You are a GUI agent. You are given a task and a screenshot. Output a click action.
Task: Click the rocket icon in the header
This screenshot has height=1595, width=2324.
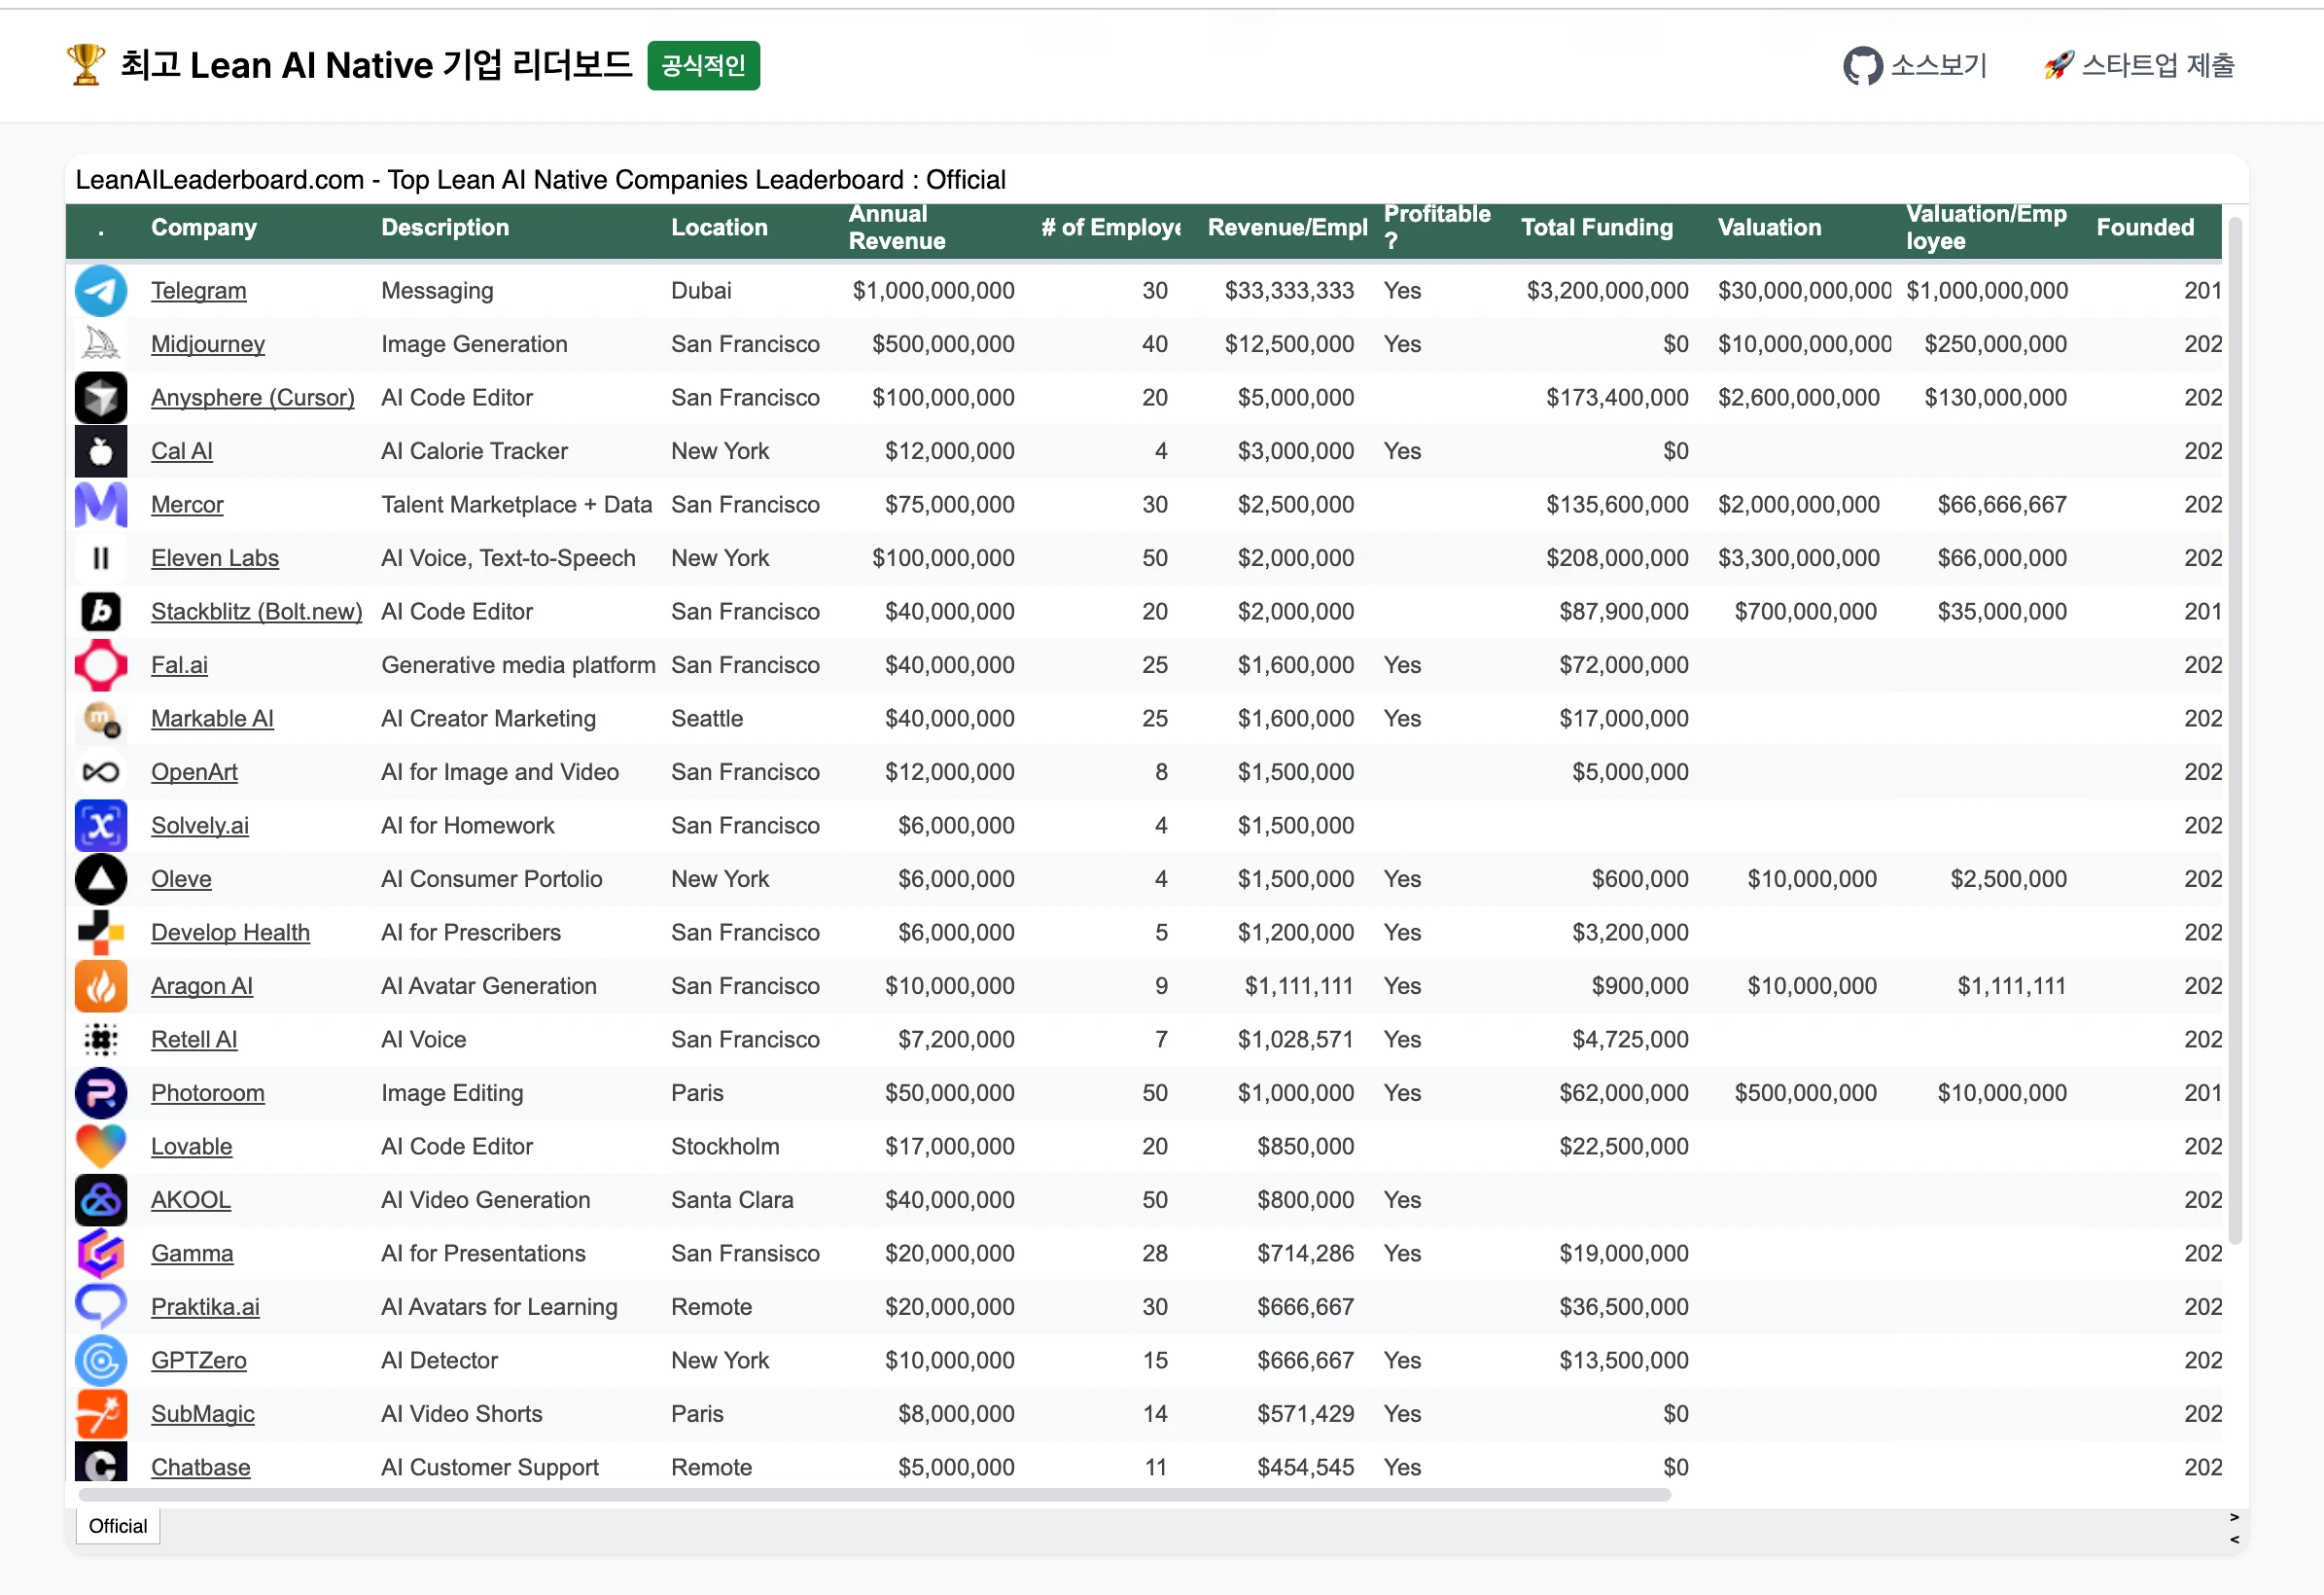(2059, 66)
